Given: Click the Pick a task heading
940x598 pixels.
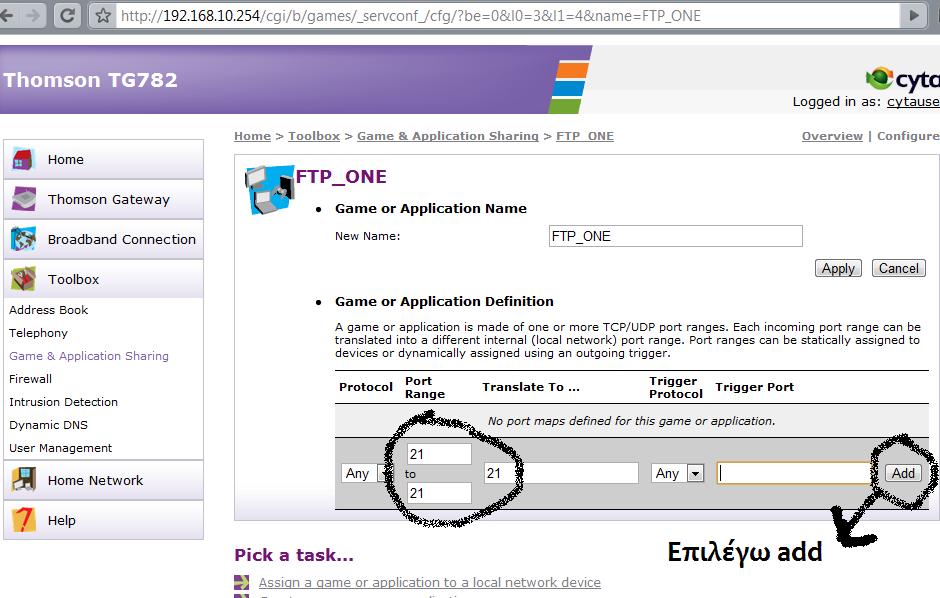Looking at the screenshot, I should pyautogui.click(x=294, y=555).
